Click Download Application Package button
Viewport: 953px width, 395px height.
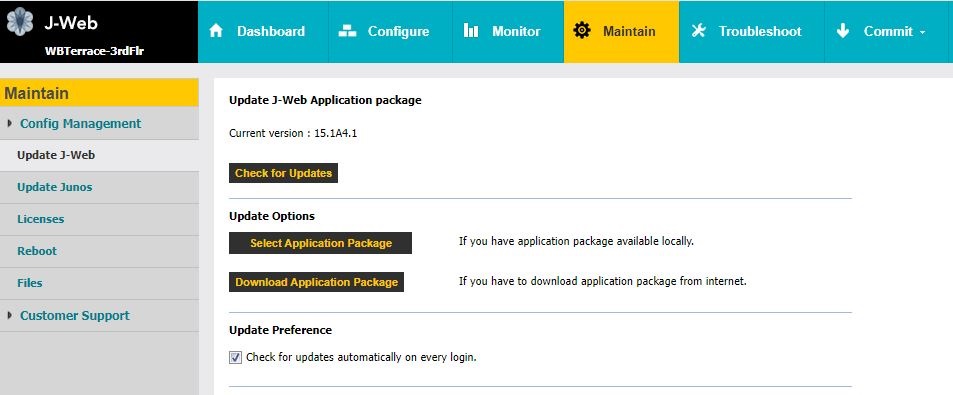tap(317, 282)
